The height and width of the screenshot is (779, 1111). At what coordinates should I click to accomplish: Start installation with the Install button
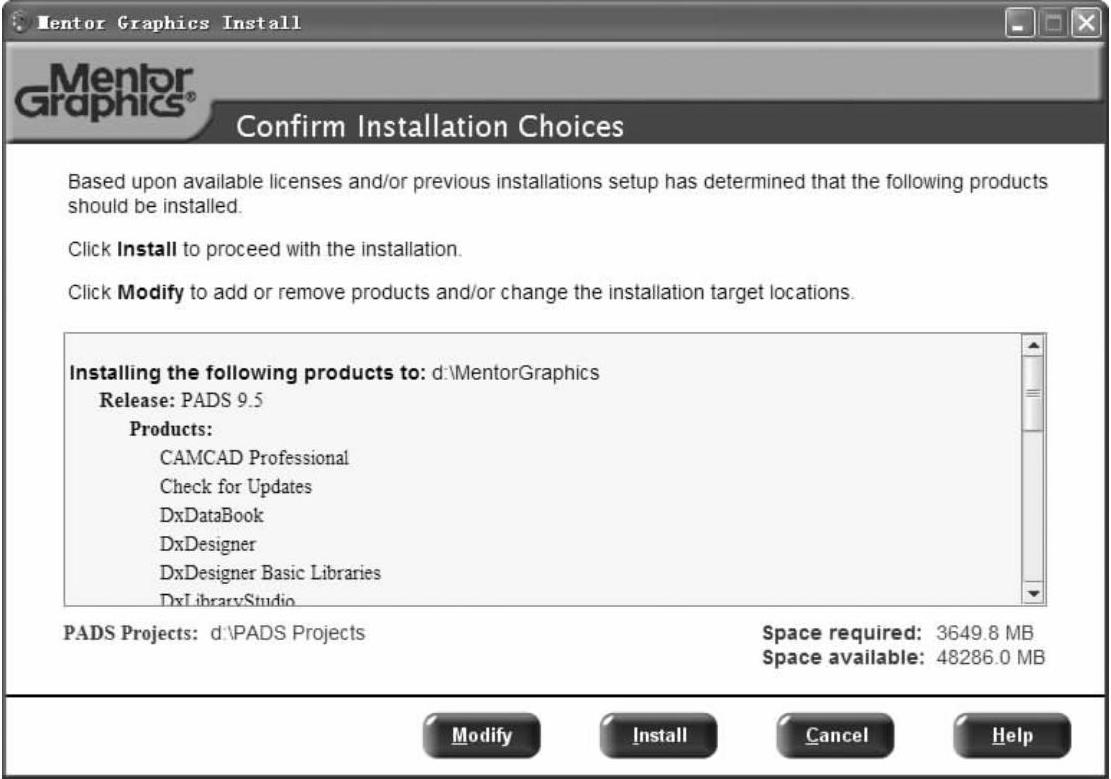[659, 736]
